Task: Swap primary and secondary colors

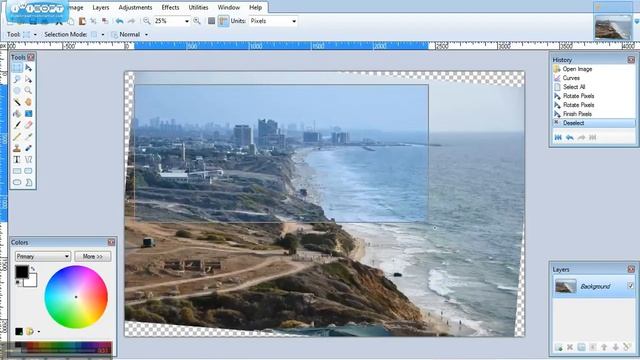Action: (x=33, y=269)
